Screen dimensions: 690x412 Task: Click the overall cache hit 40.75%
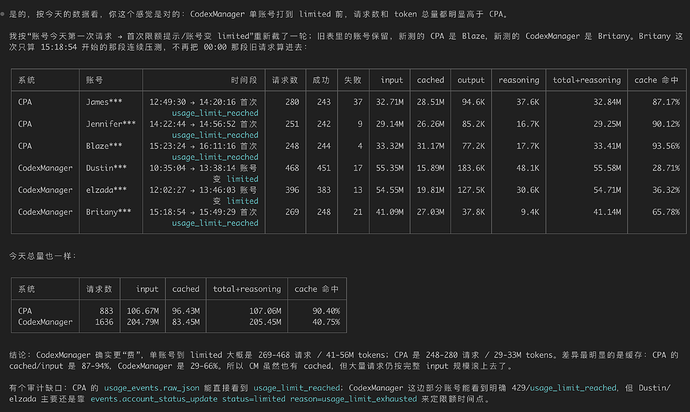point(326,322)
